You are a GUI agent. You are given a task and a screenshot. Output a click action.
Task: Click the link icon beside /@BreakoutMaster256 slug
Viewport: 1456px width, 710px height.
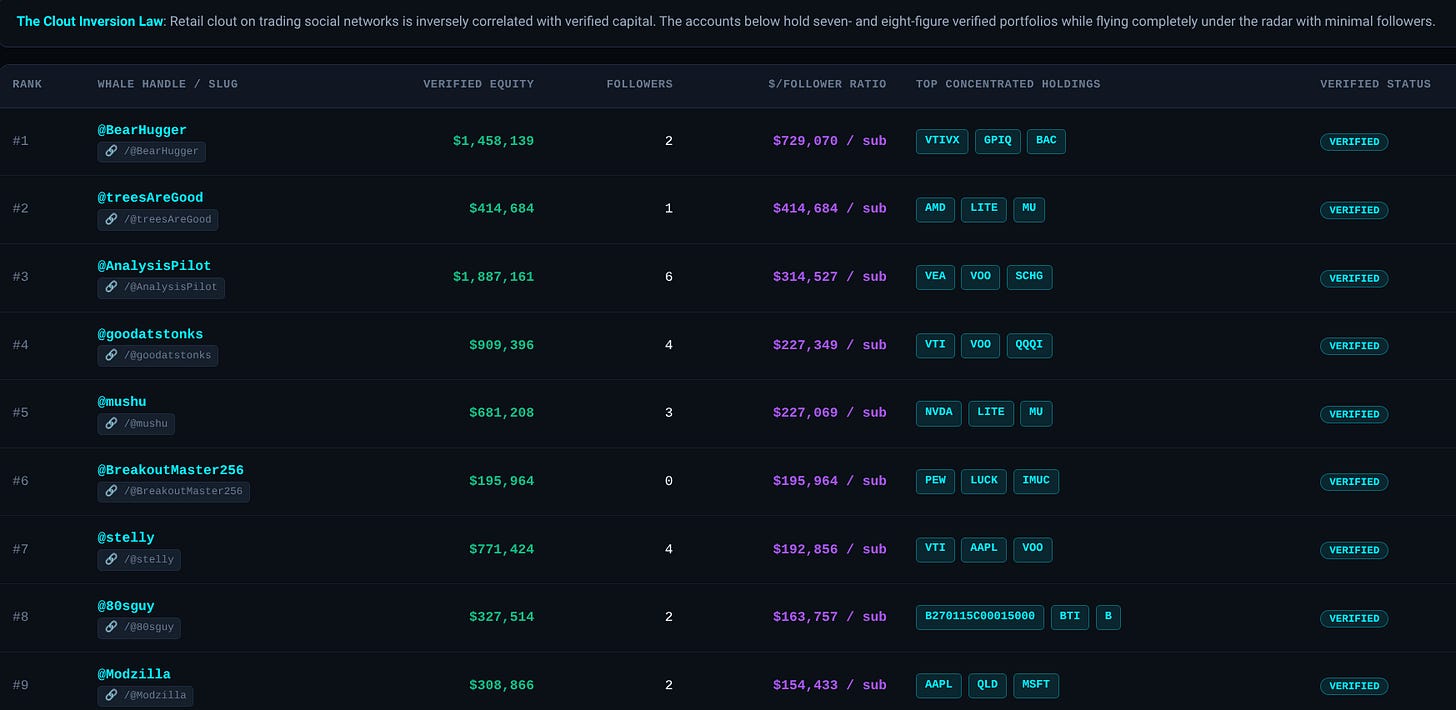pyautogui.click(x=112, y=492)
